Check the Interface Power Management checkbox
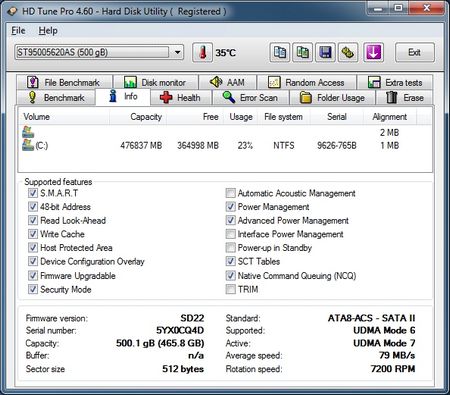 230,234
